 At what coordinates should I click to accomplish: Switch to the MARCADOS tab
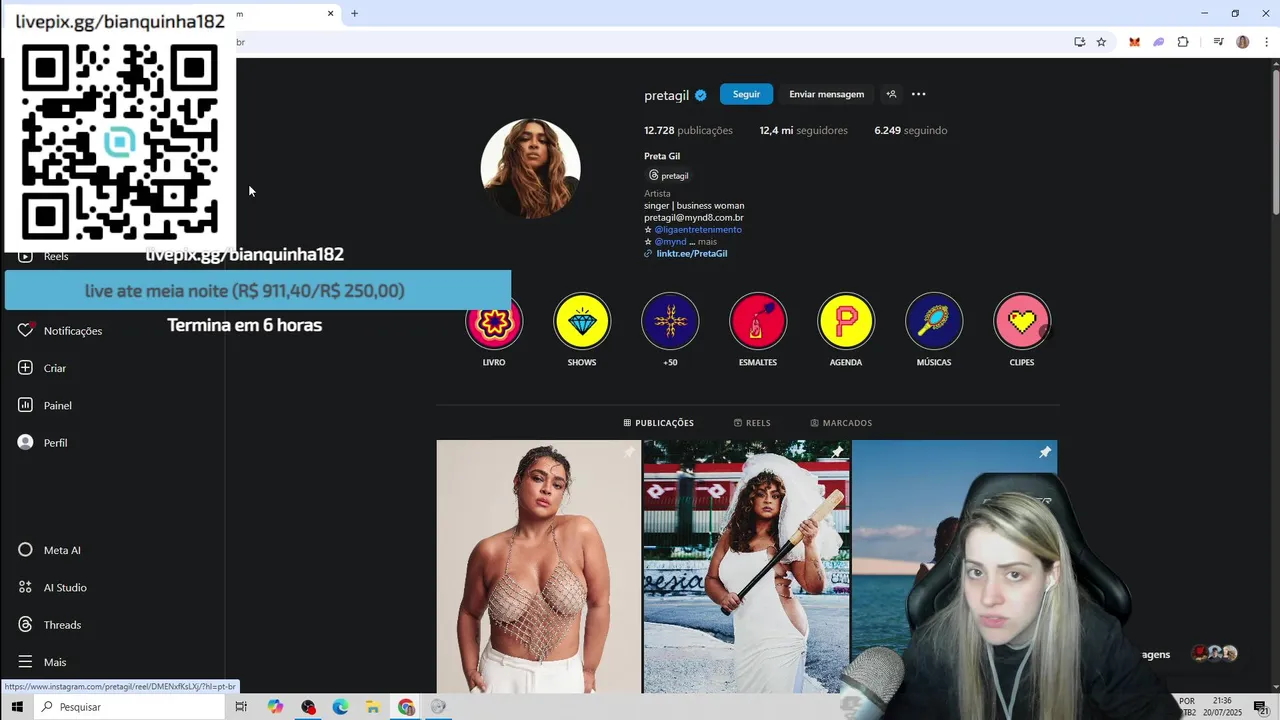point(841,423)
